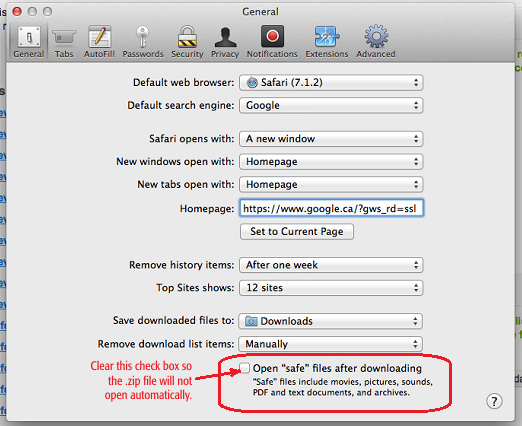The image size is (522, 426).
Task: Click the "Default web browser:" label
Action: tap(184, 82)
